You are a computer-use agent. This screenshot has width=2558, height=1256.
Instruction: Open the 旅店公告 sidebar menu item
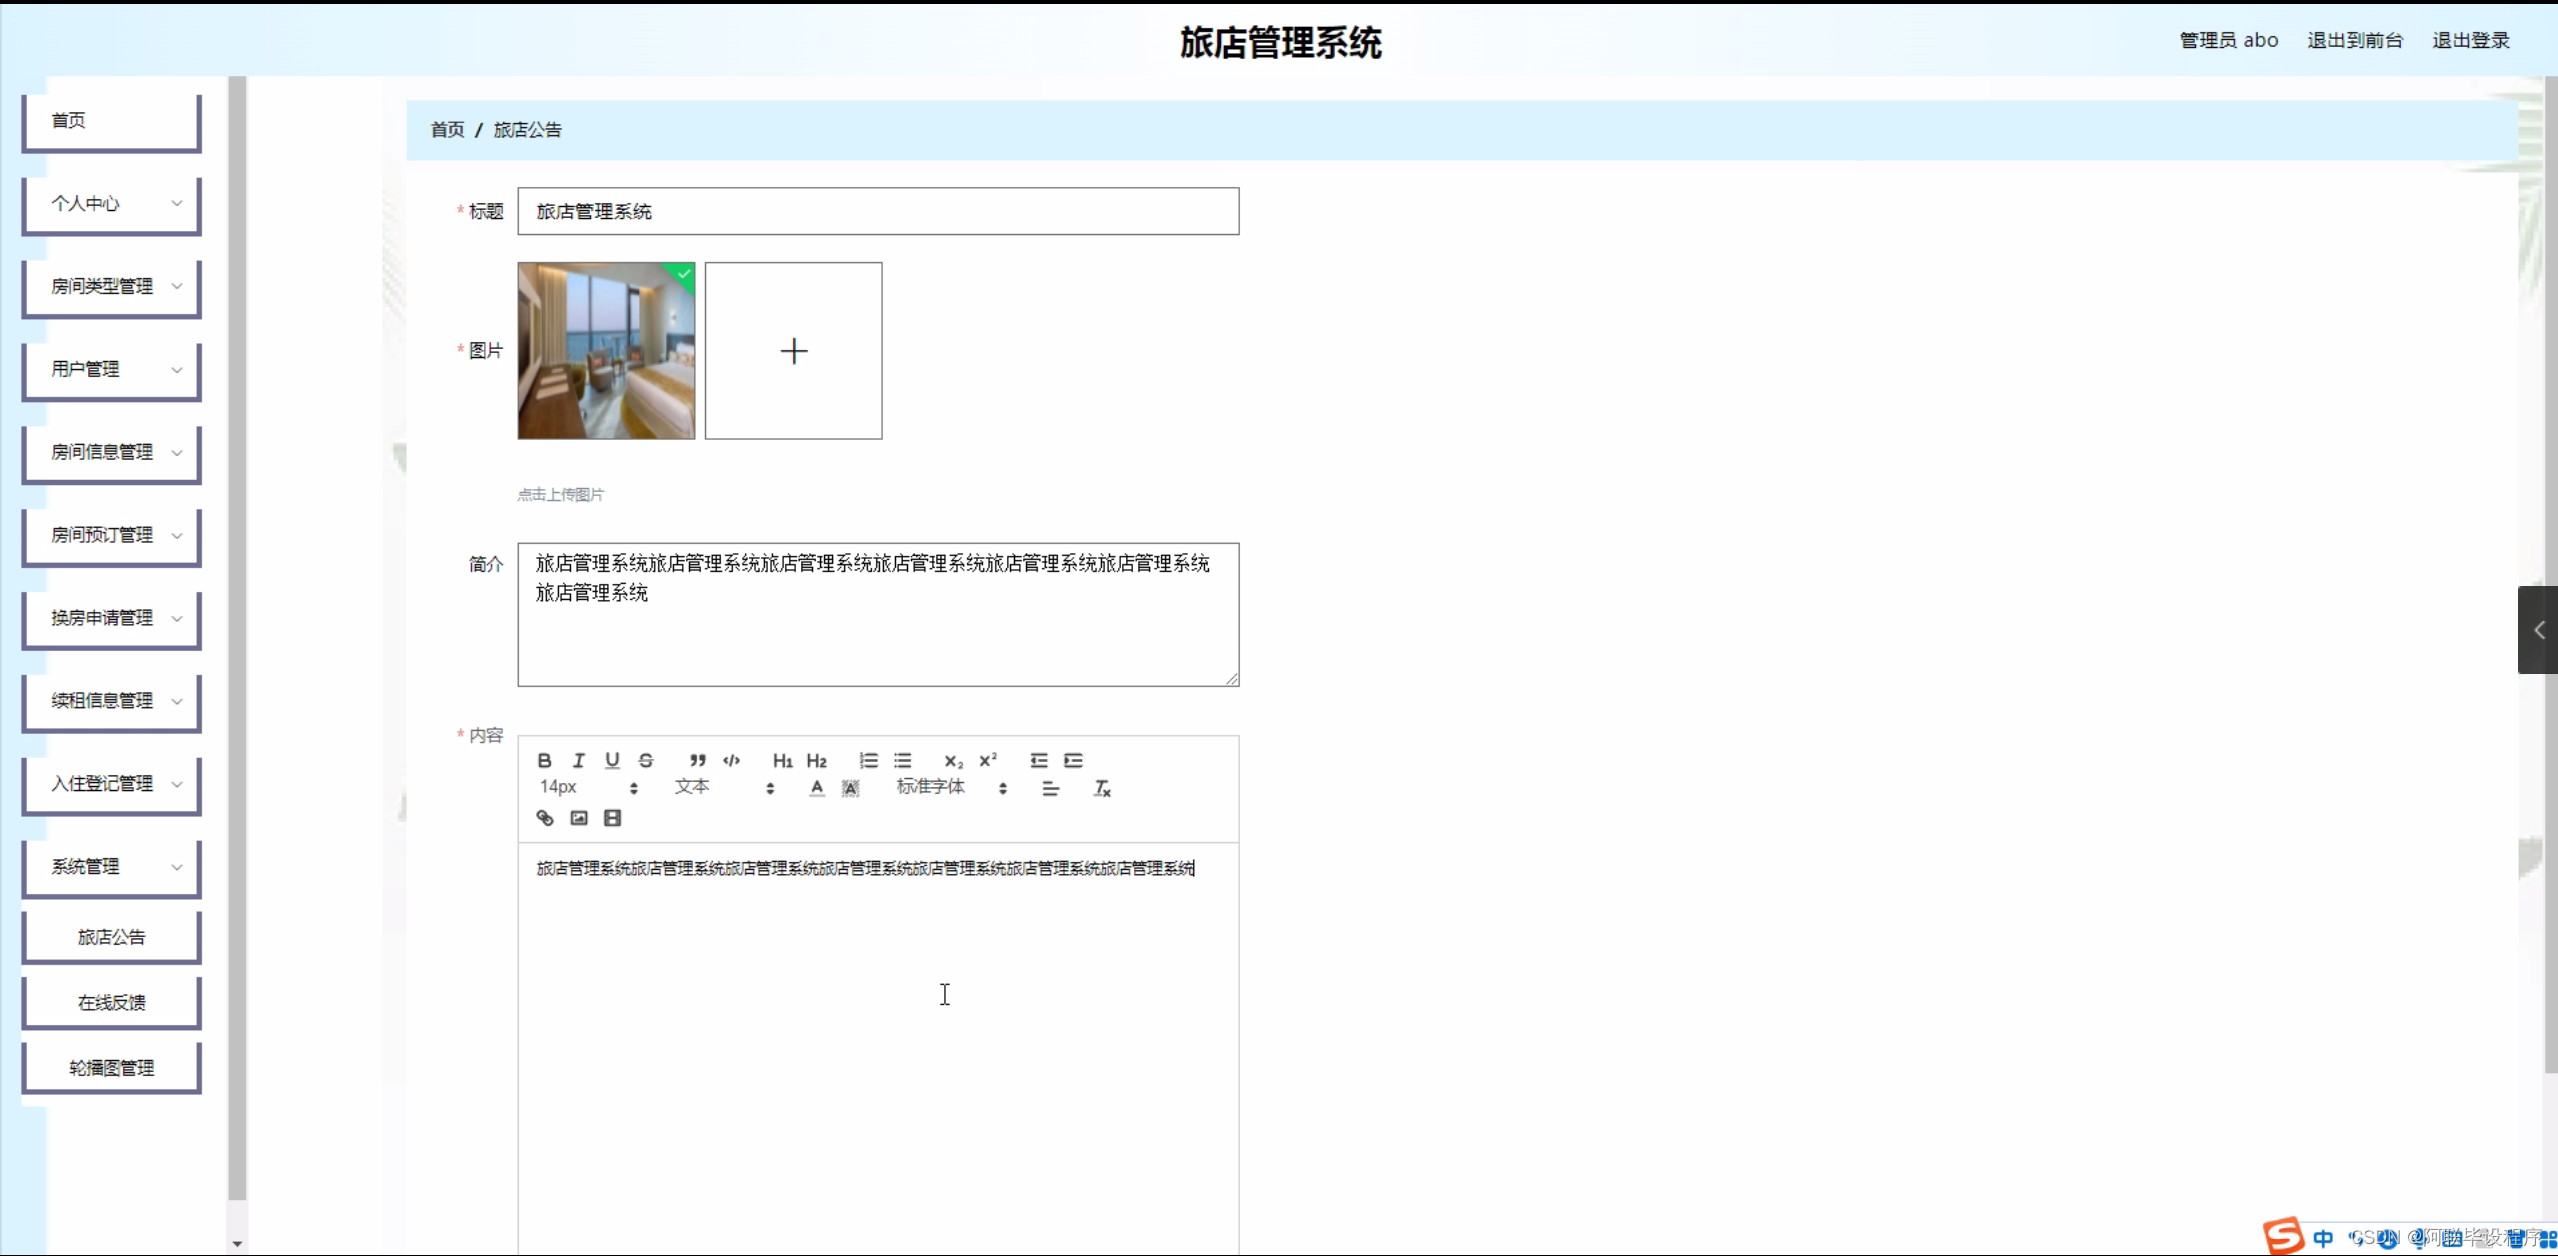(x=111, y=936)
